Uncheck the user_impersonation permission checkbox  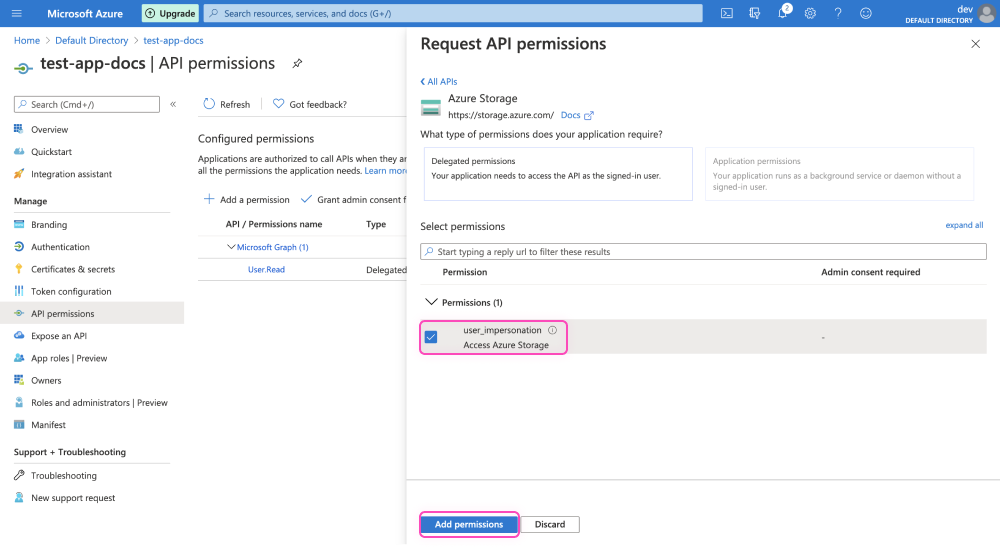431,337
